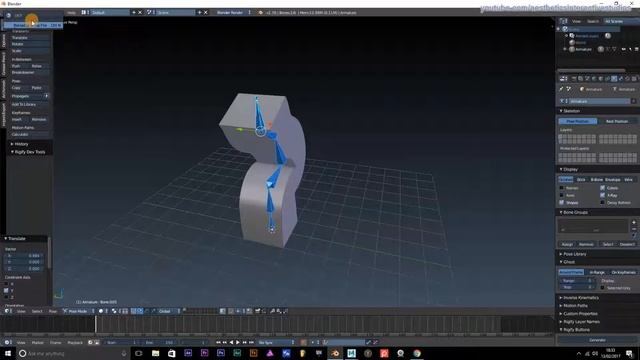
Task: Toggle the 3D manipulator widget icon
Action: tap(133, 311)
